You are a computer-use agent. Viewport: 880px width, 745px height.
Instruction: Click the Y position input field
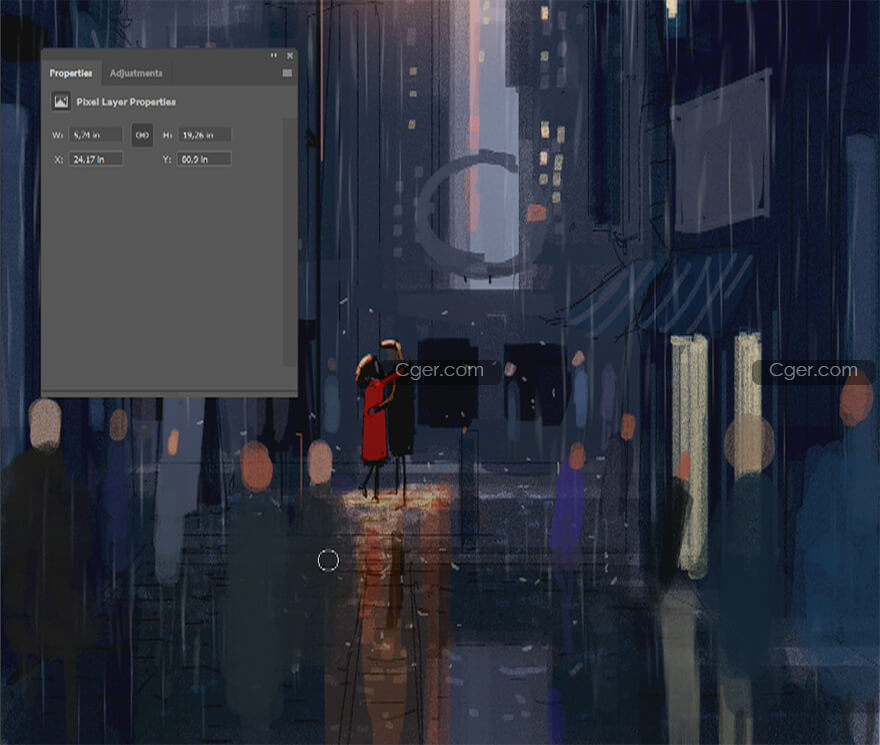click(x=204, y=159)
